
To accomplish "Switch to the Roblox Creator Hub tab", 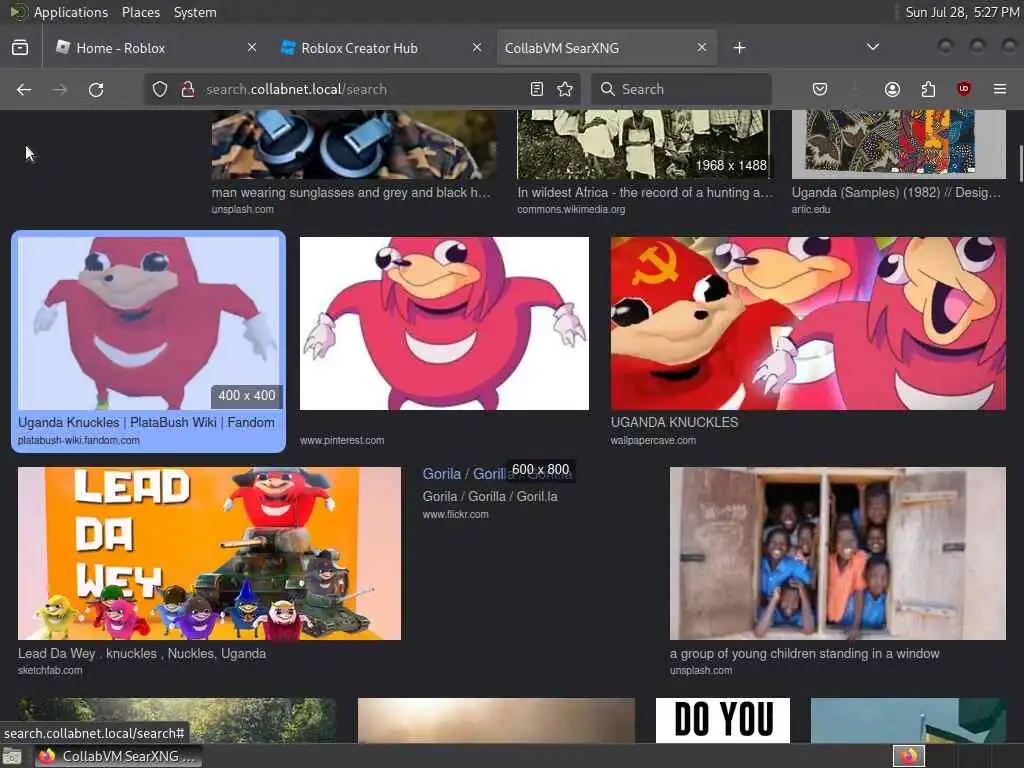I will (381, 48).
